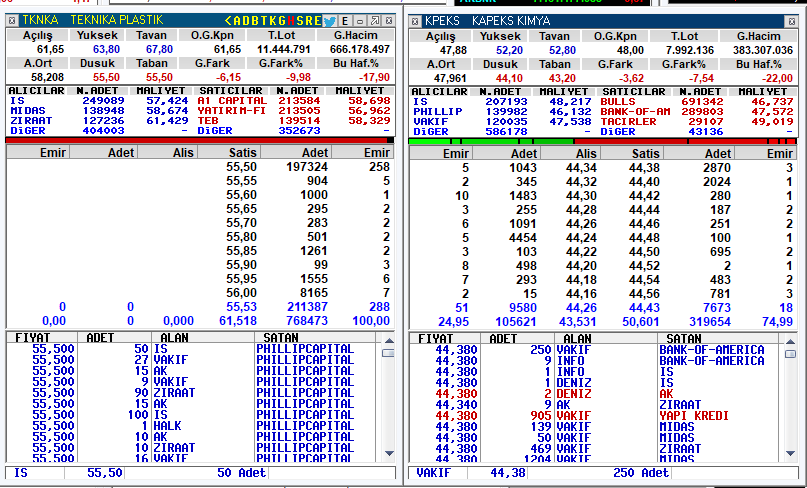Viewport: 807px width, 488px height.
Task: Click the red portion of KPEKS ratio bar
Action: (x=686, y=141)
